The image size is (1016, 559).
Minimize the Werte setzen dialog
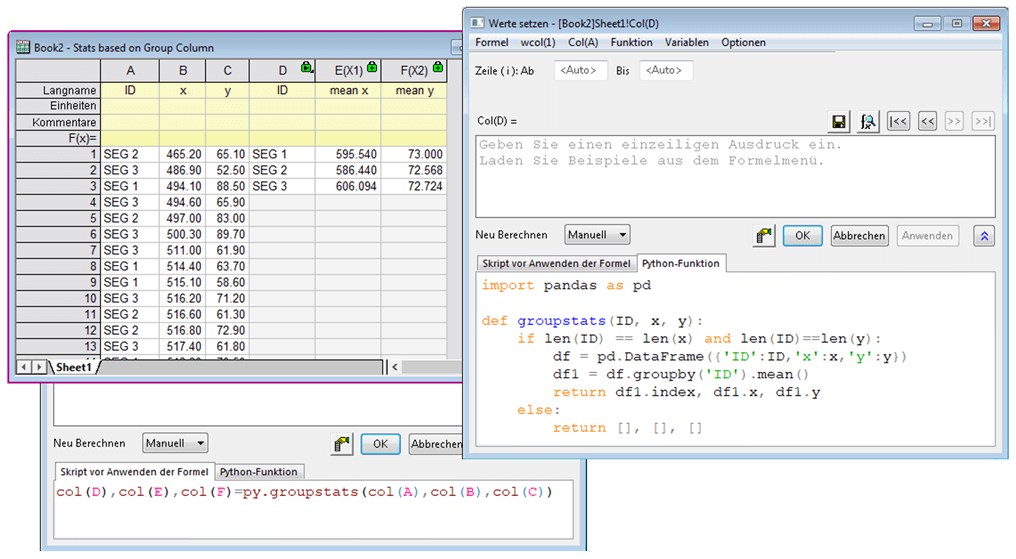[x=927, y=23]
